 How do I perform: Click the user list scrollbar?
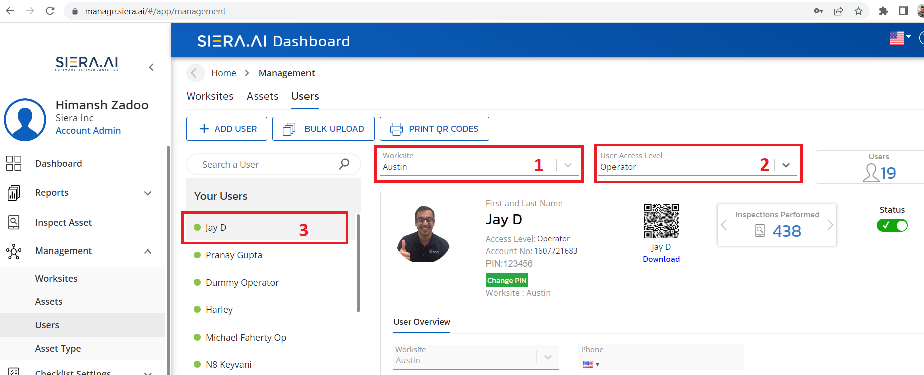pos(358,262)
